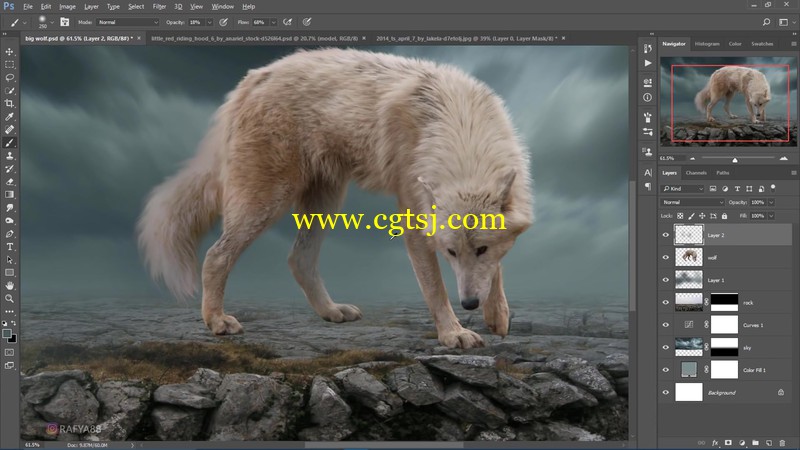Open the Filter menu
Viewport: 800px width, 450px height.
pos(159,7)
